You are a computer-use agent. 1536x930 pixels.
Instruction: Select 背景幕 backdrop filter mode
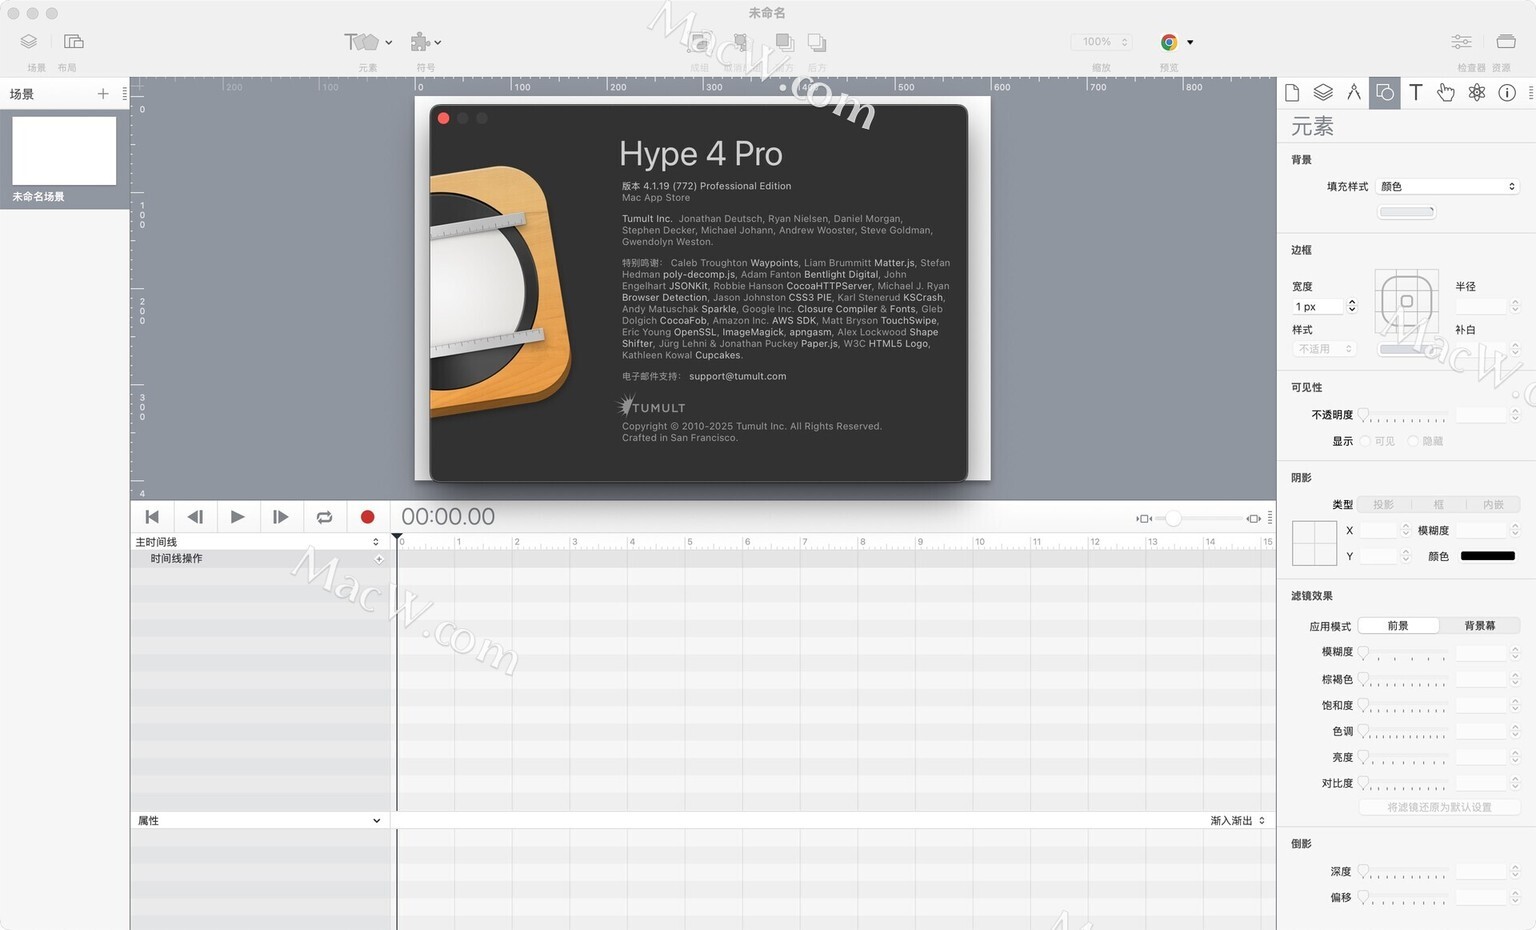(x=1480, y=626)
